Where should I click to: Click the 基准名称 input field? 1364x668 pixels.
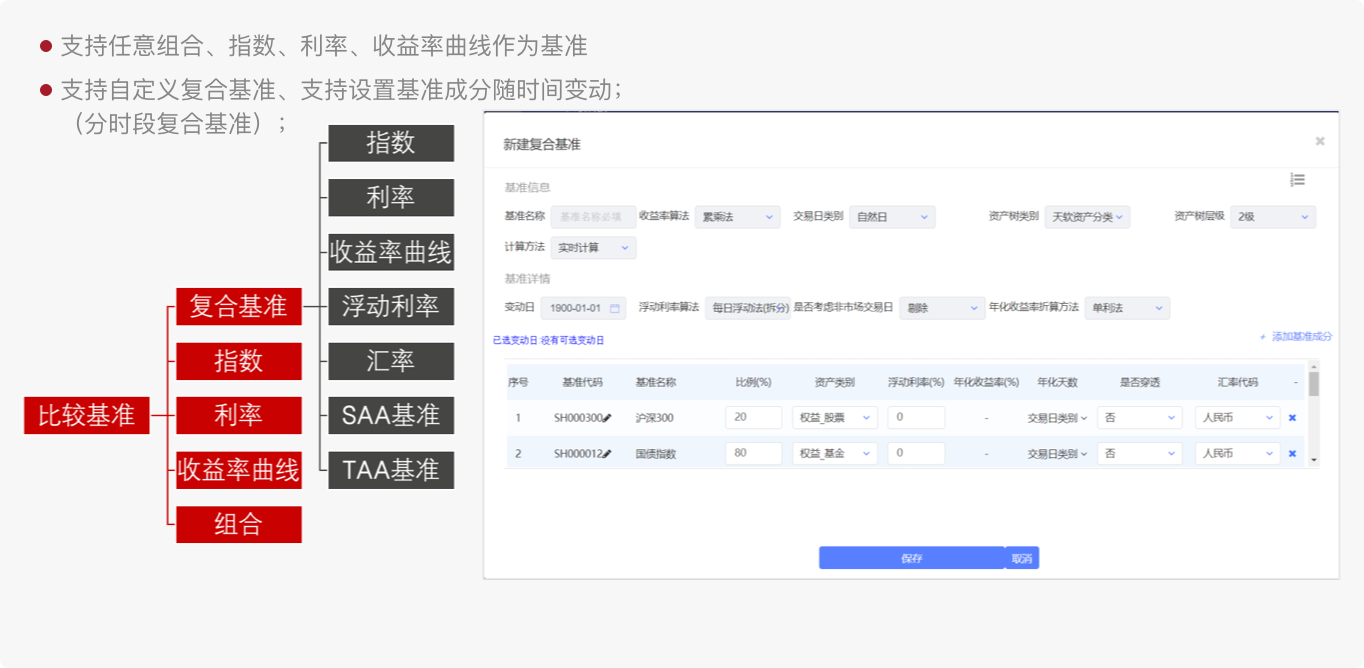592,217
